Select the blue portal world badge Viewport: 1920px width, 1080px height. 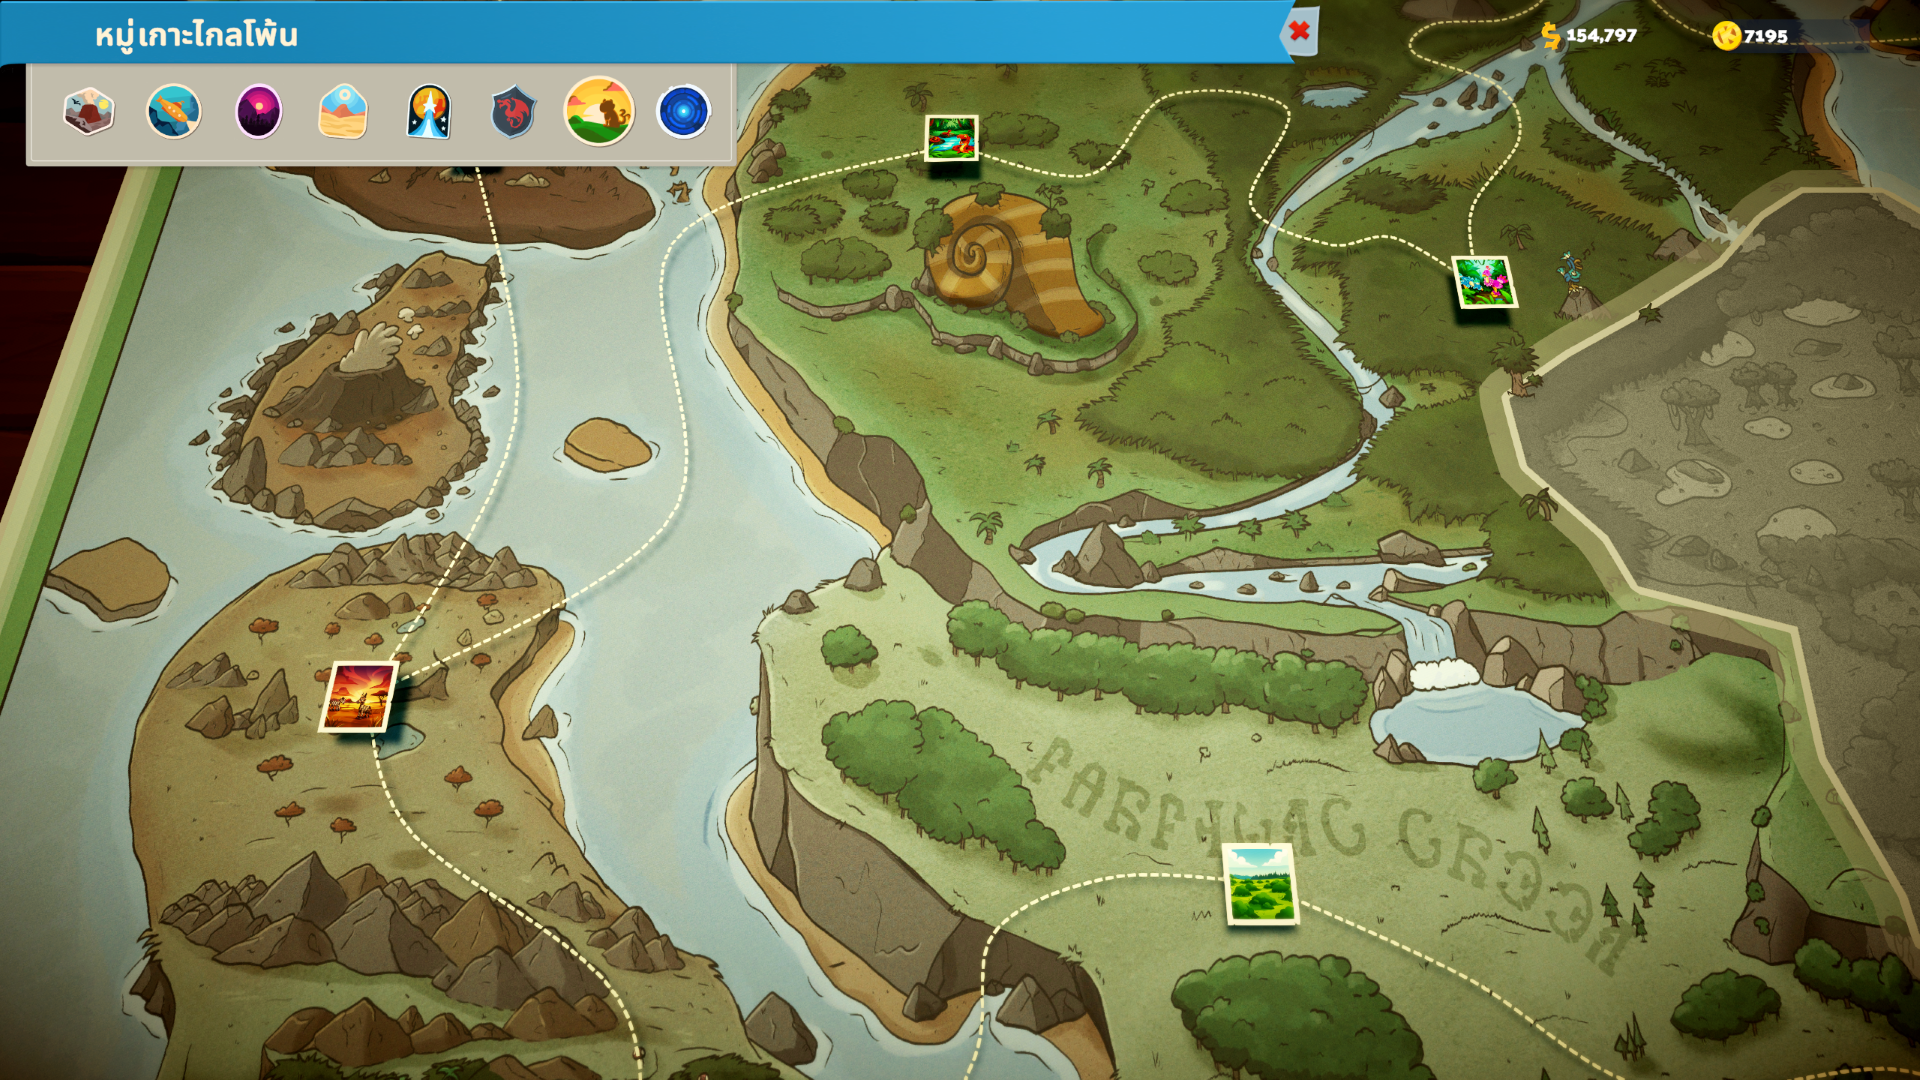684,111
